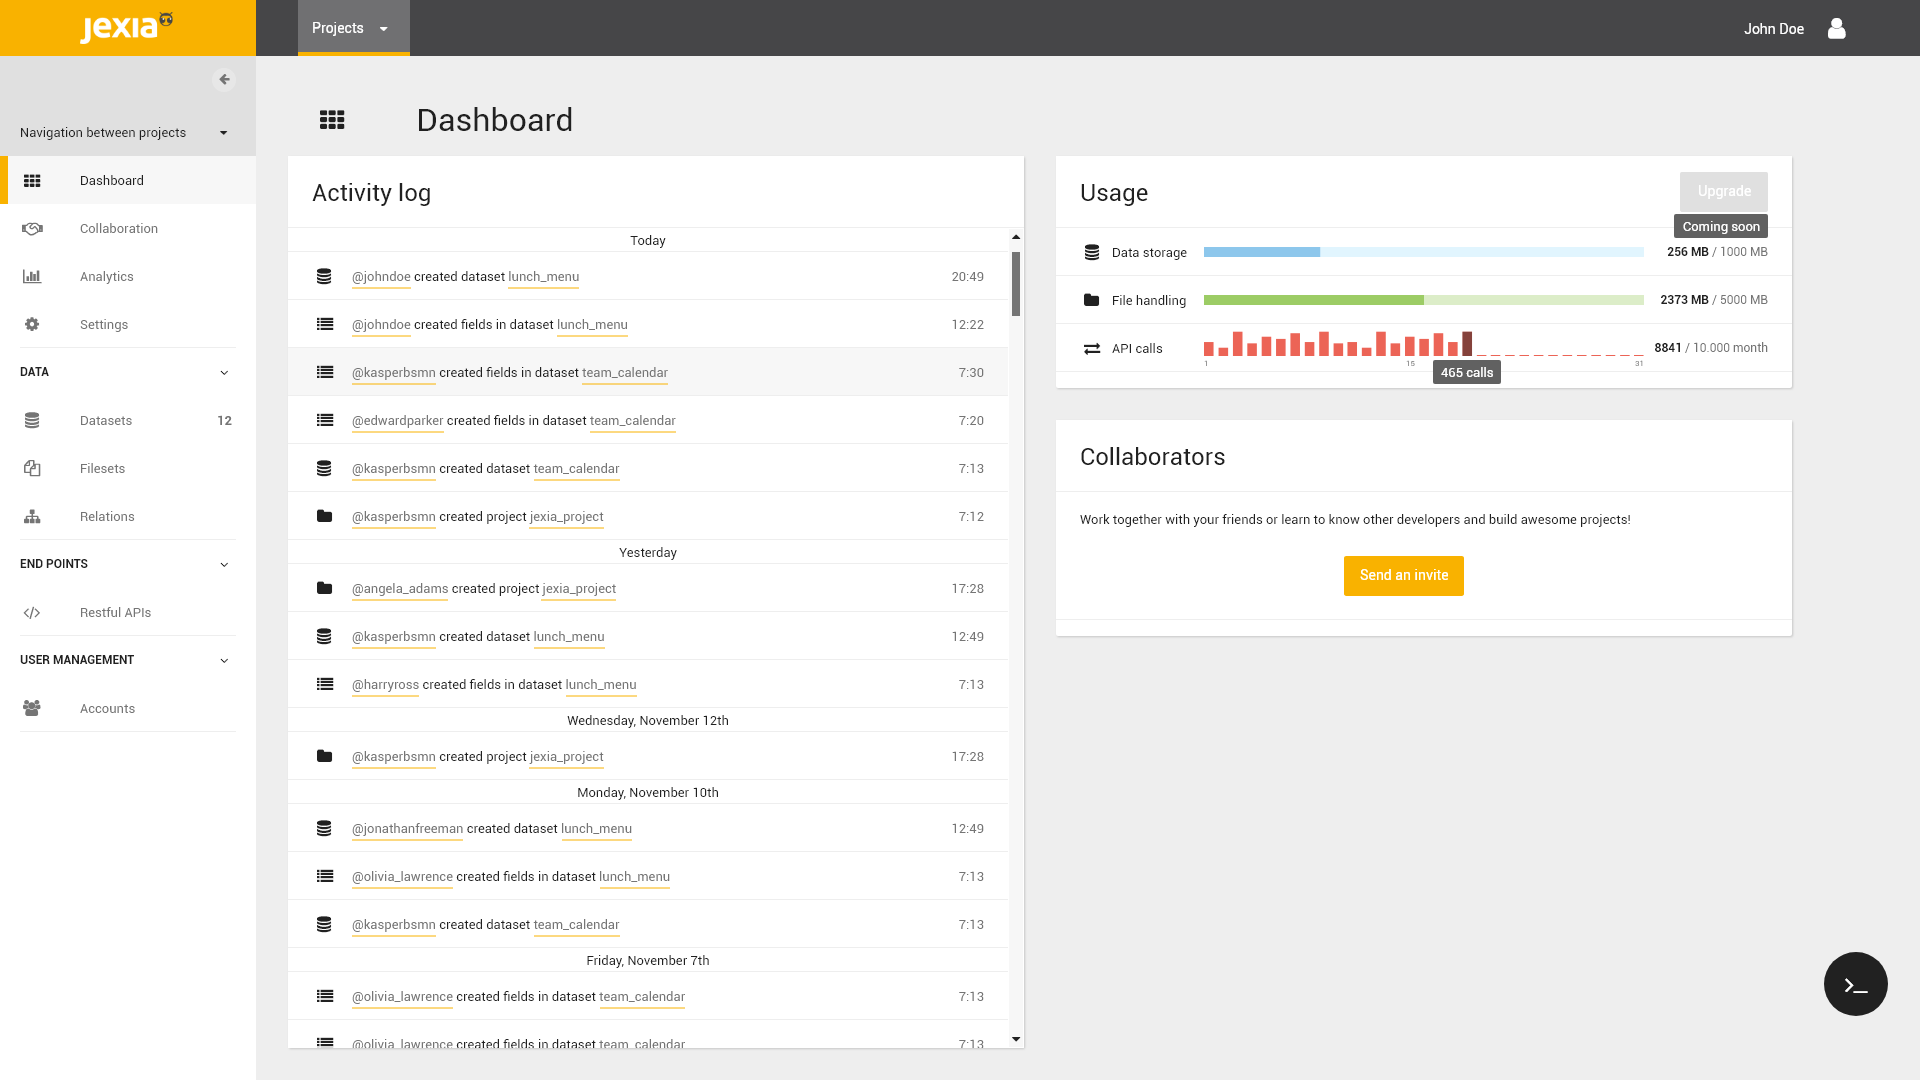1920x1080 pixels.
Task: Open Settings via gear icon
Action: (32, 325)
